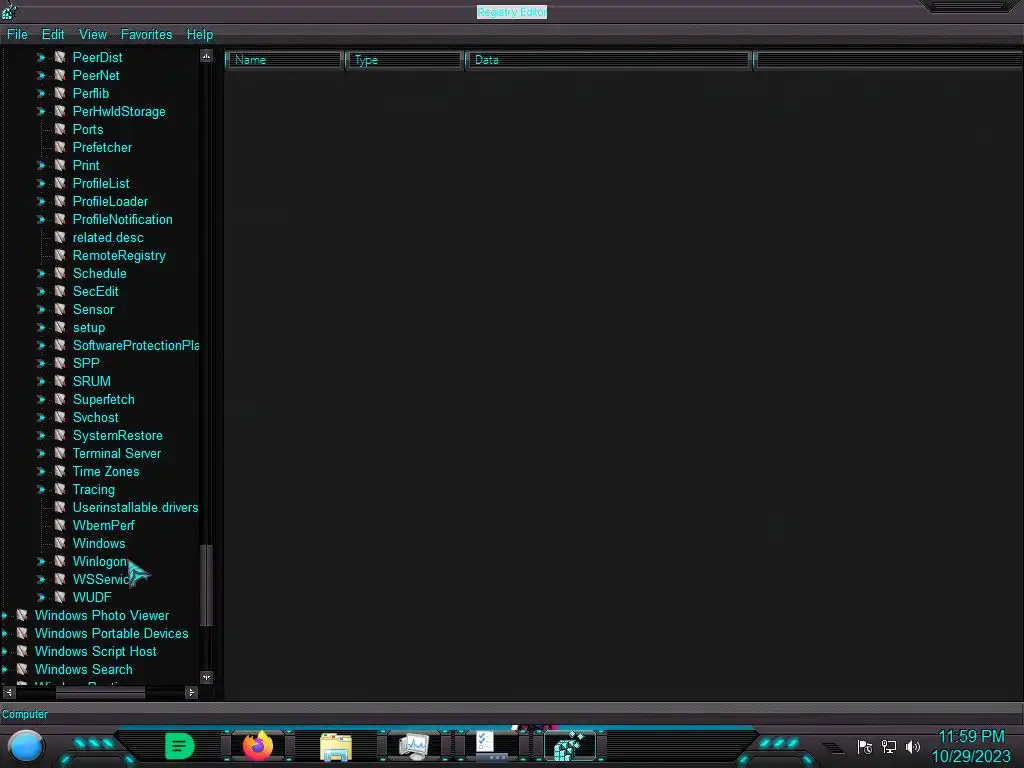Expand the ProfileList key
Image resolution: width=1024 pixels, height=768 pixels.
point(40,184)
